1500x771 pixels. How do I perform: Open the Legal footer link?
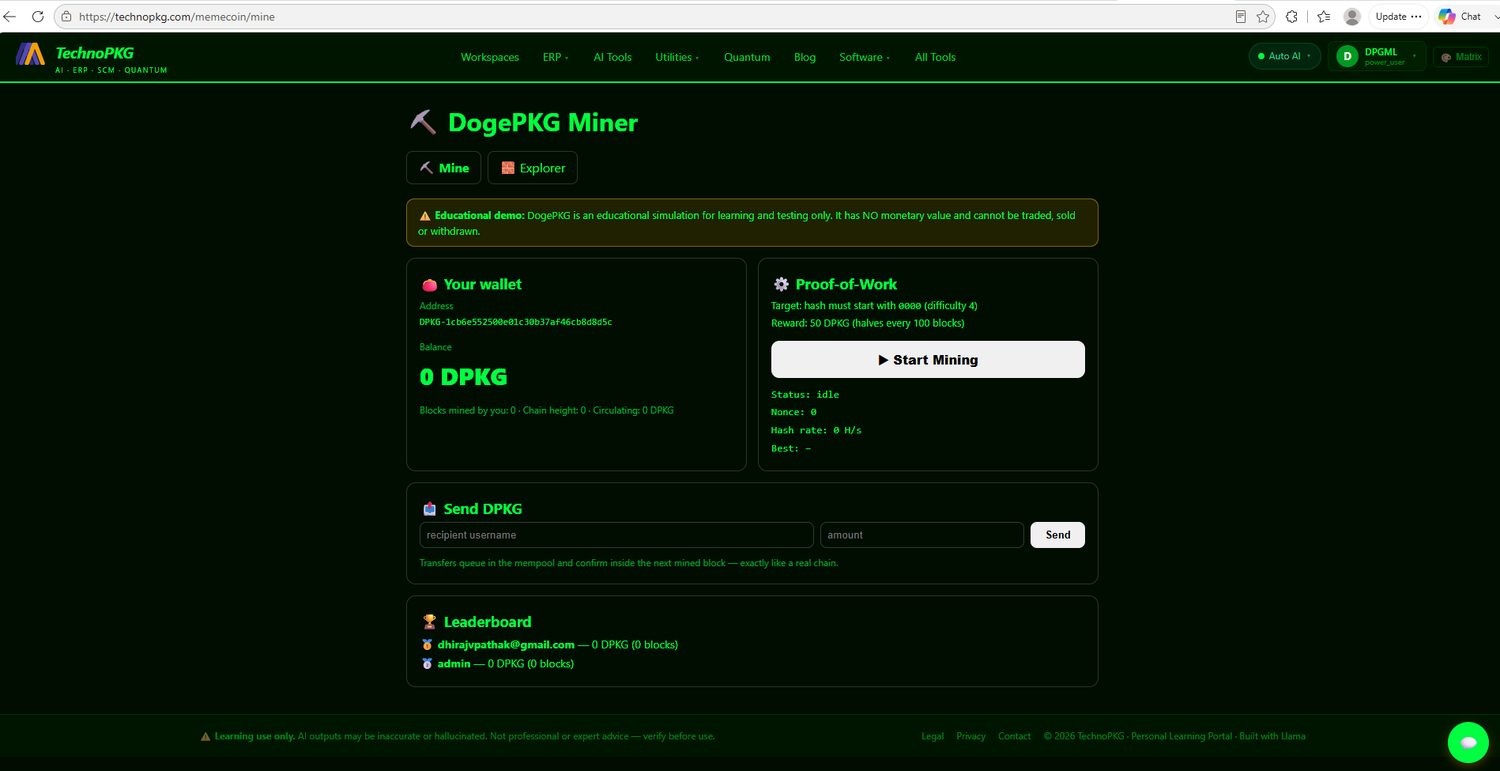933,737
